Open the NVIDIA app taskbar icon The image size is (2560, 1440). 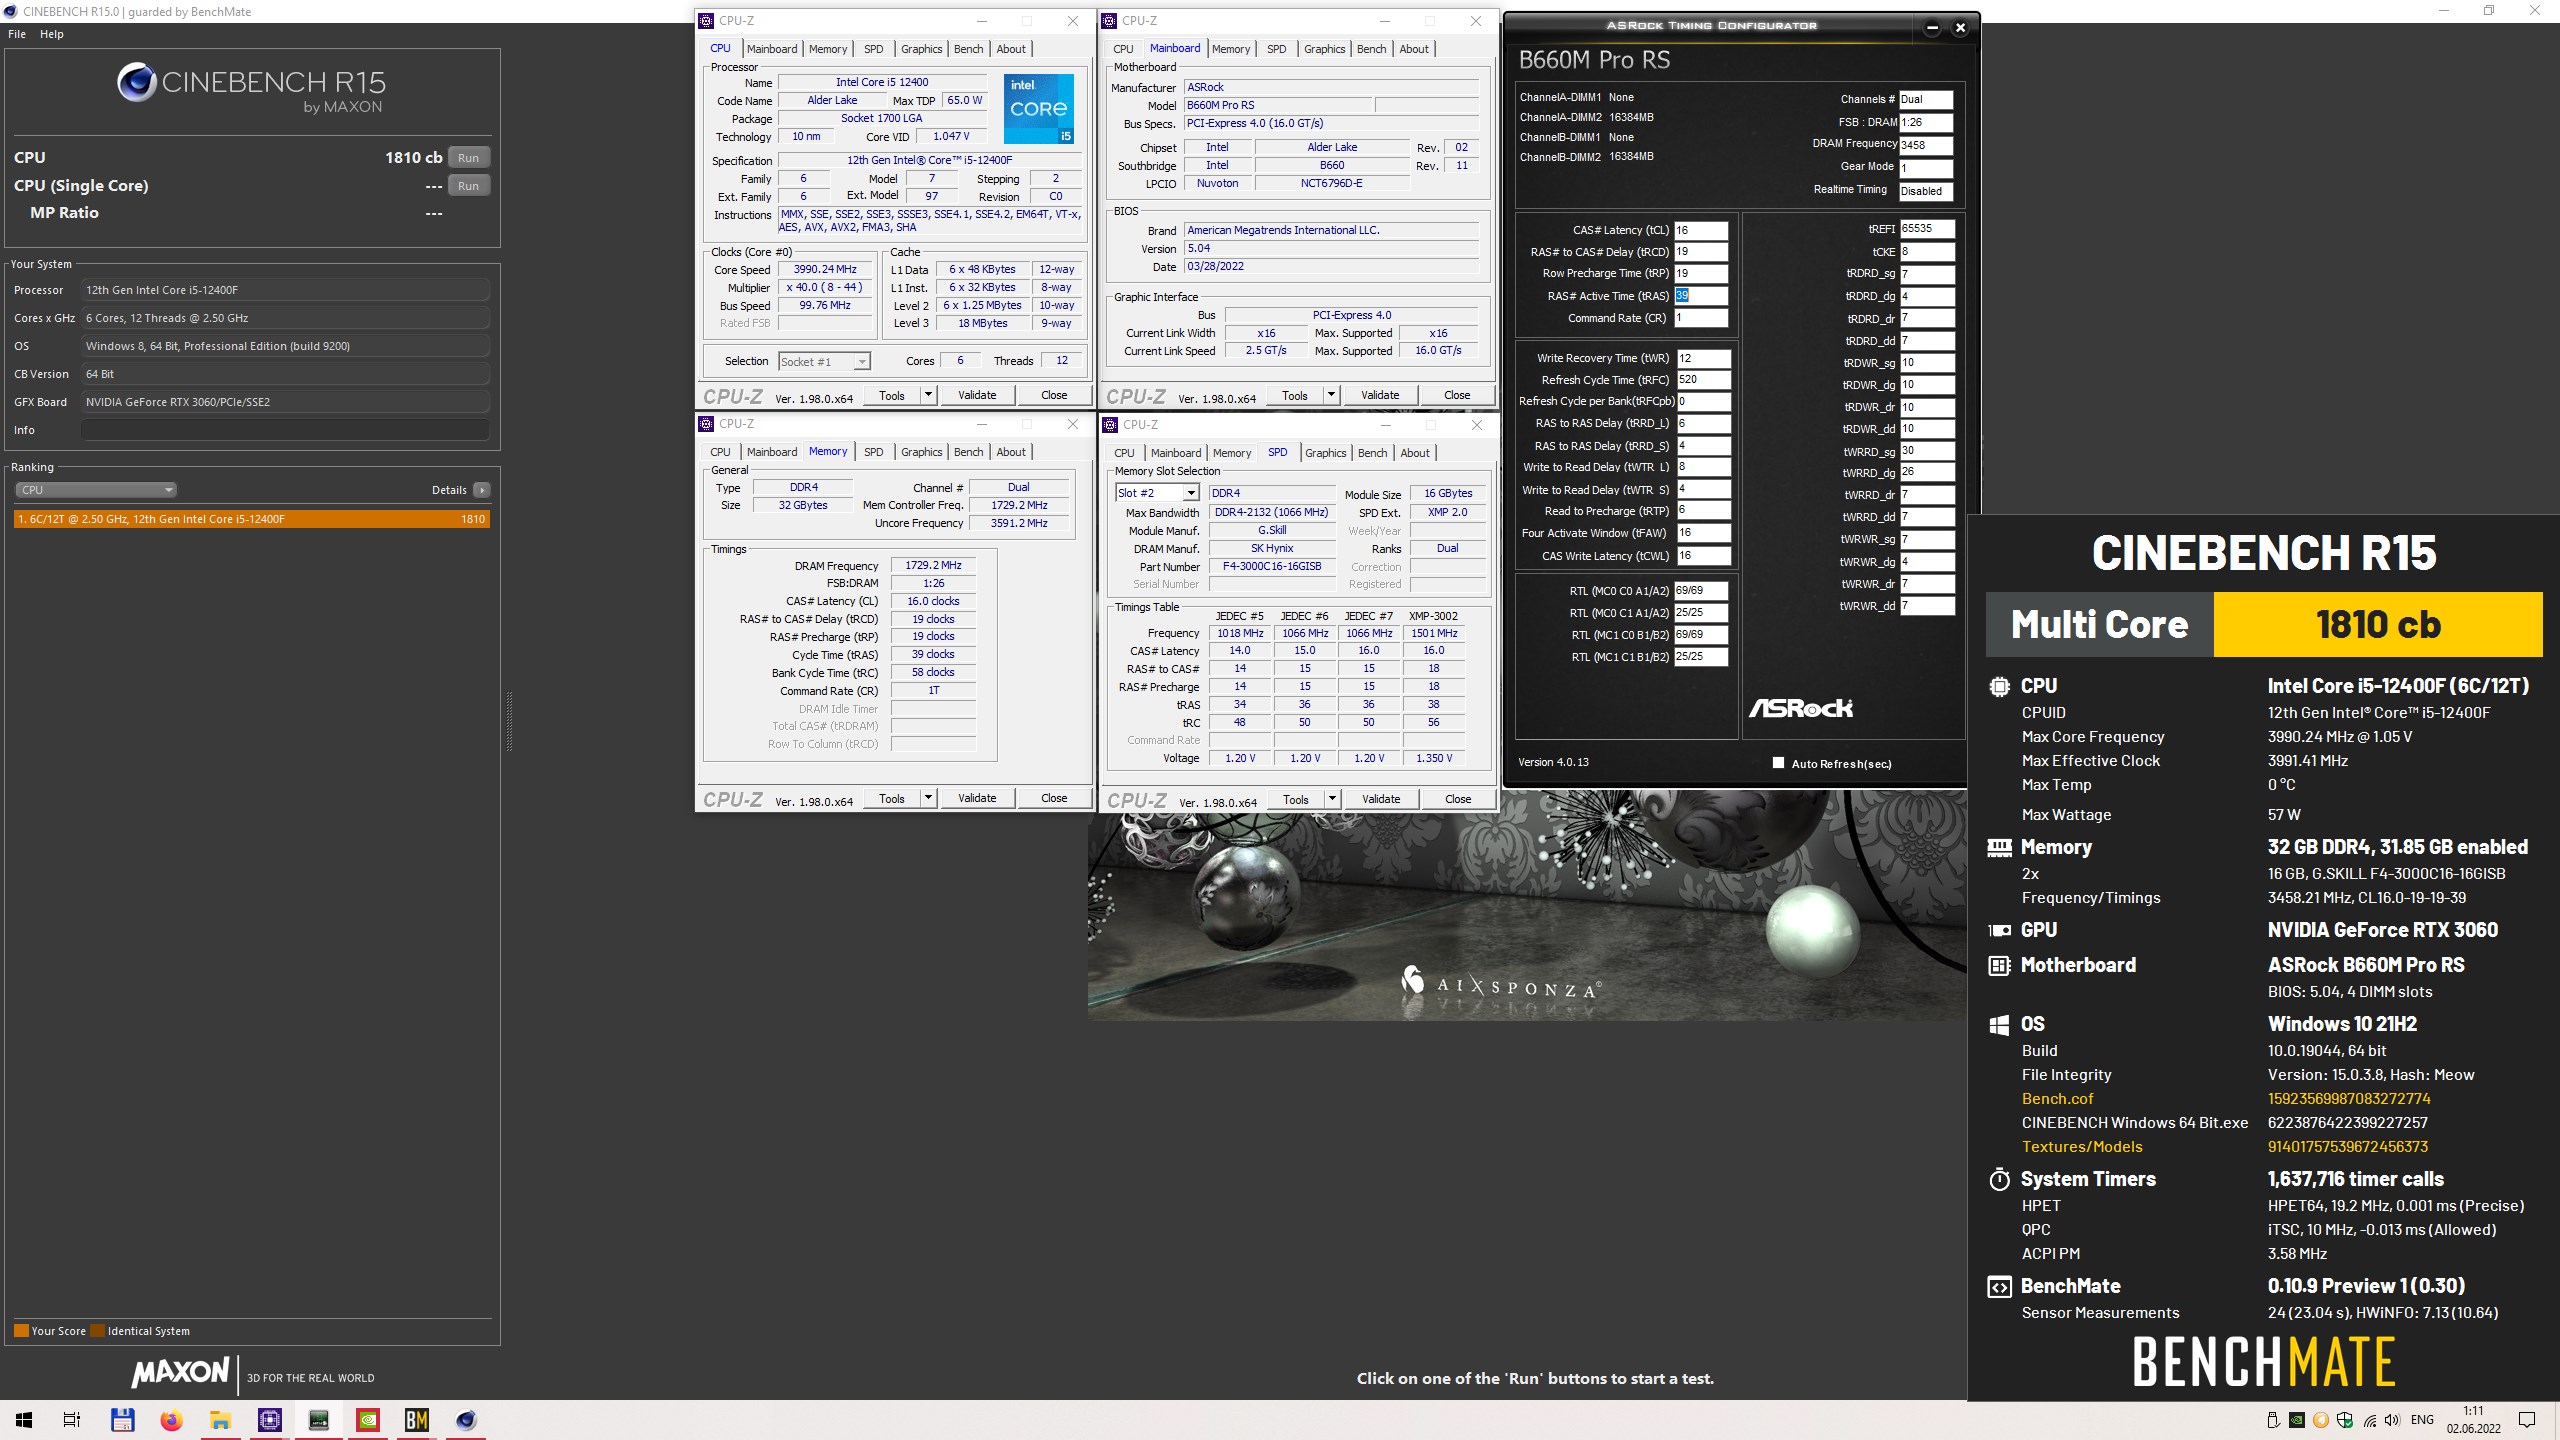[x=368, y=1420]
